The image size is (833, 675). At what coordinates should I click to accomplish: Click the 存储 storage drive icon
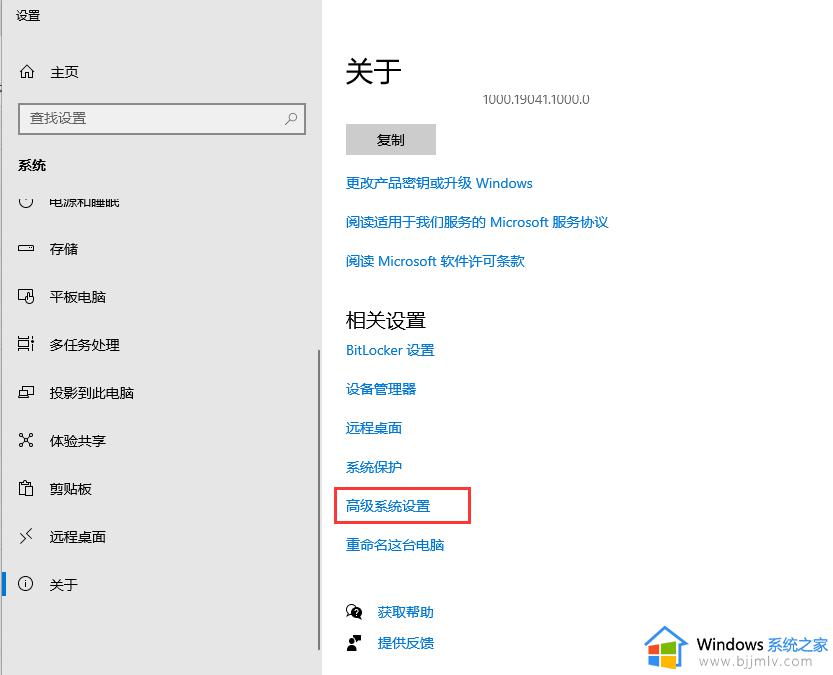click(26, 248)
